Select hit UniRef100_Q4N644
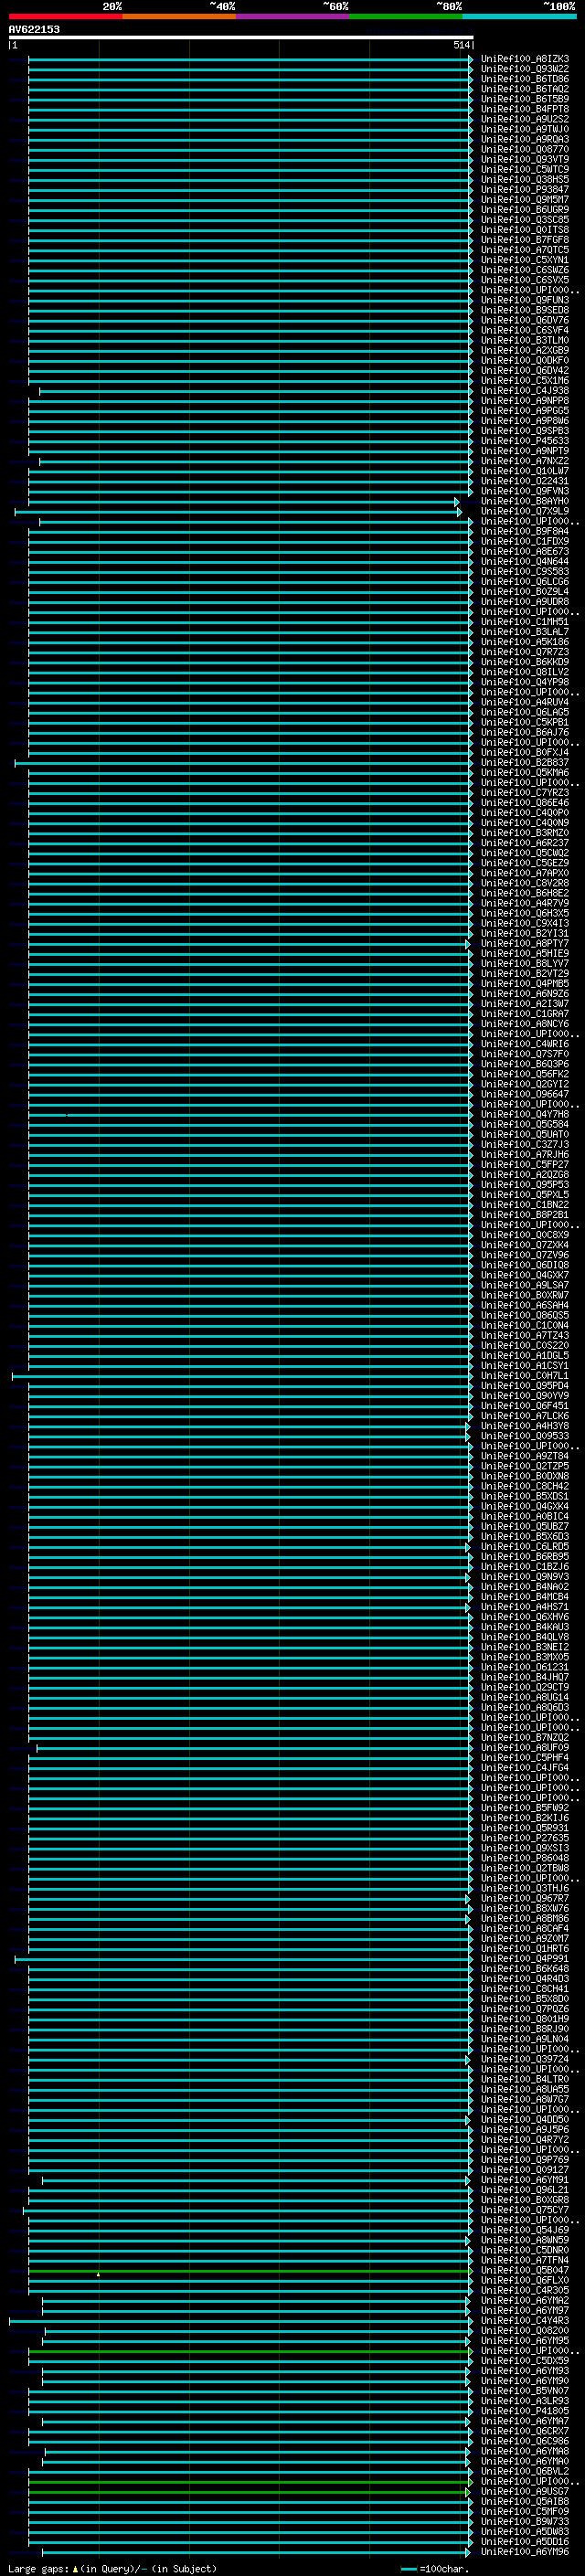The image size is (585, 2576). [525, 562]
